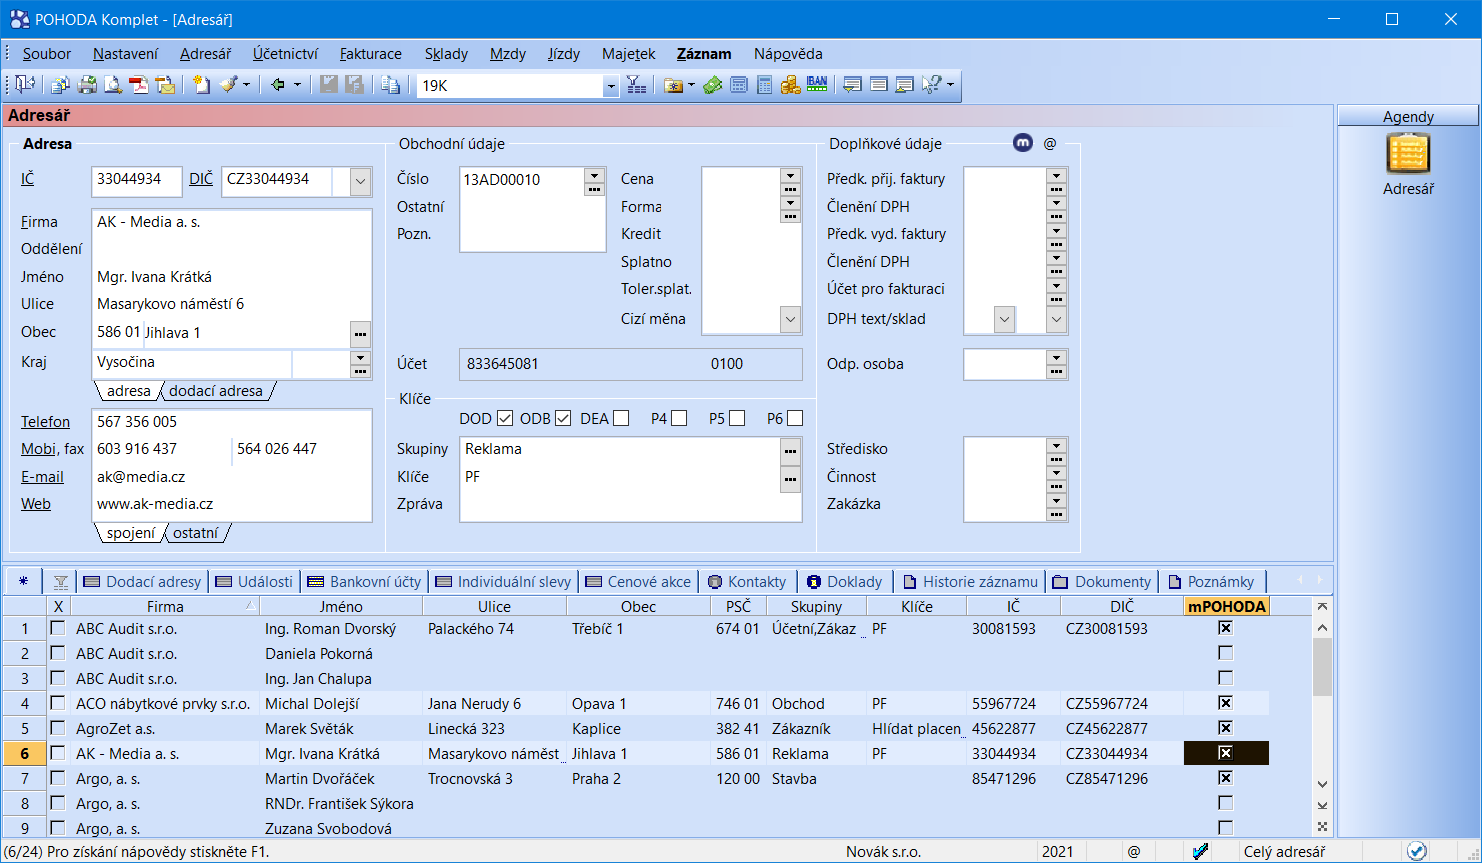The width and height of the screenshot is (1482, 863).
Task: Toggle the ODB key checkbox
Action: coord(563,418)
